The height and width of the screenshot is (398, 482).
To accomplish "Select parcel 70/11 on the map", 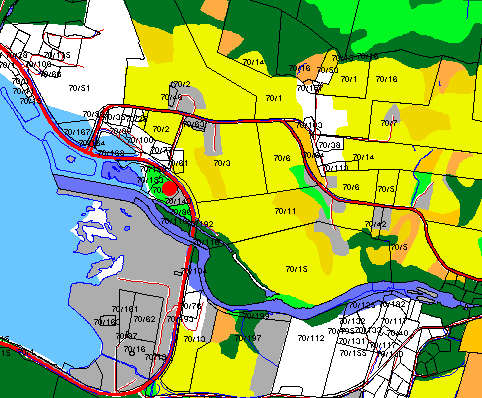I will click(285, 211).
